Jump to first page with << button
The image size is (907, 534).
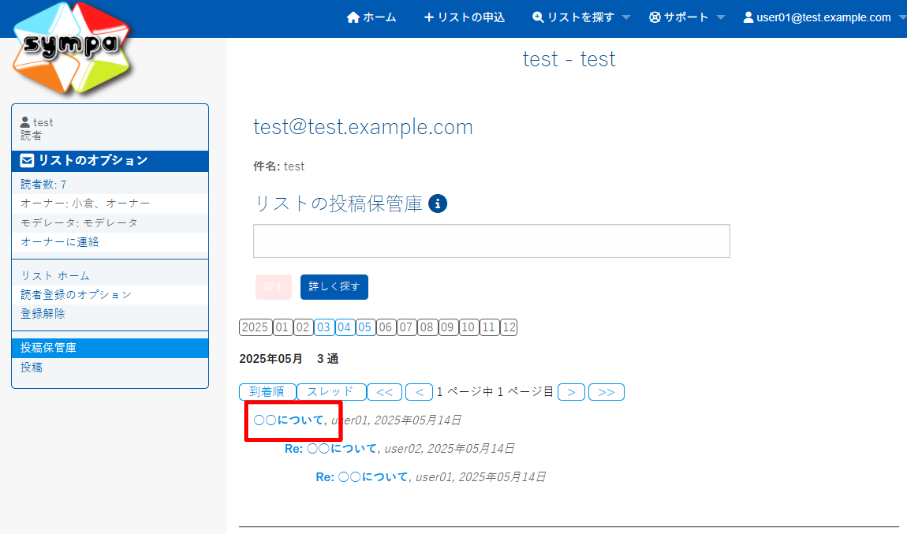pos(385,392)
